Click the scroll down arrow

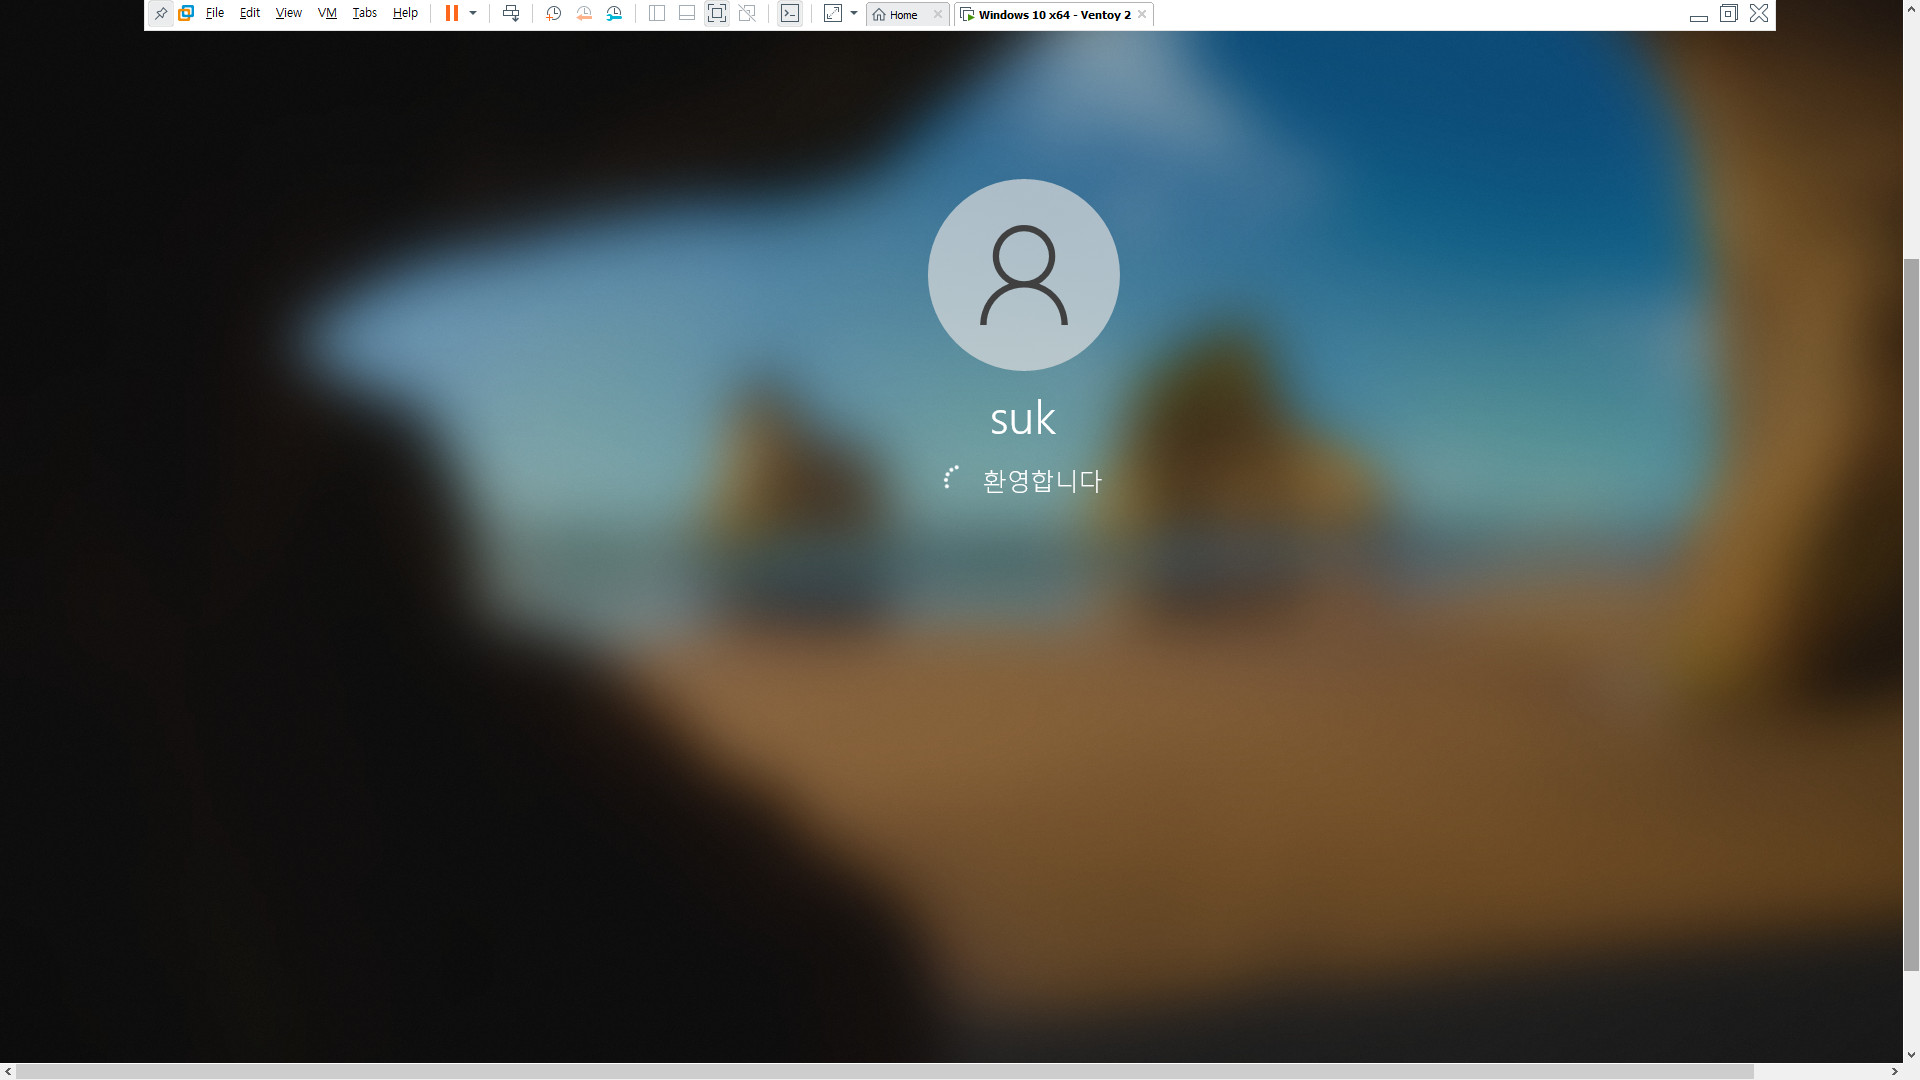(1911, 1055)
